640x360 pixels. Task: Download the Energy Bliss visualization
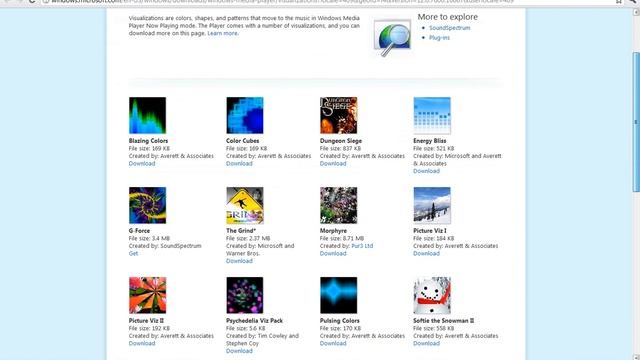tap(426, 171)
